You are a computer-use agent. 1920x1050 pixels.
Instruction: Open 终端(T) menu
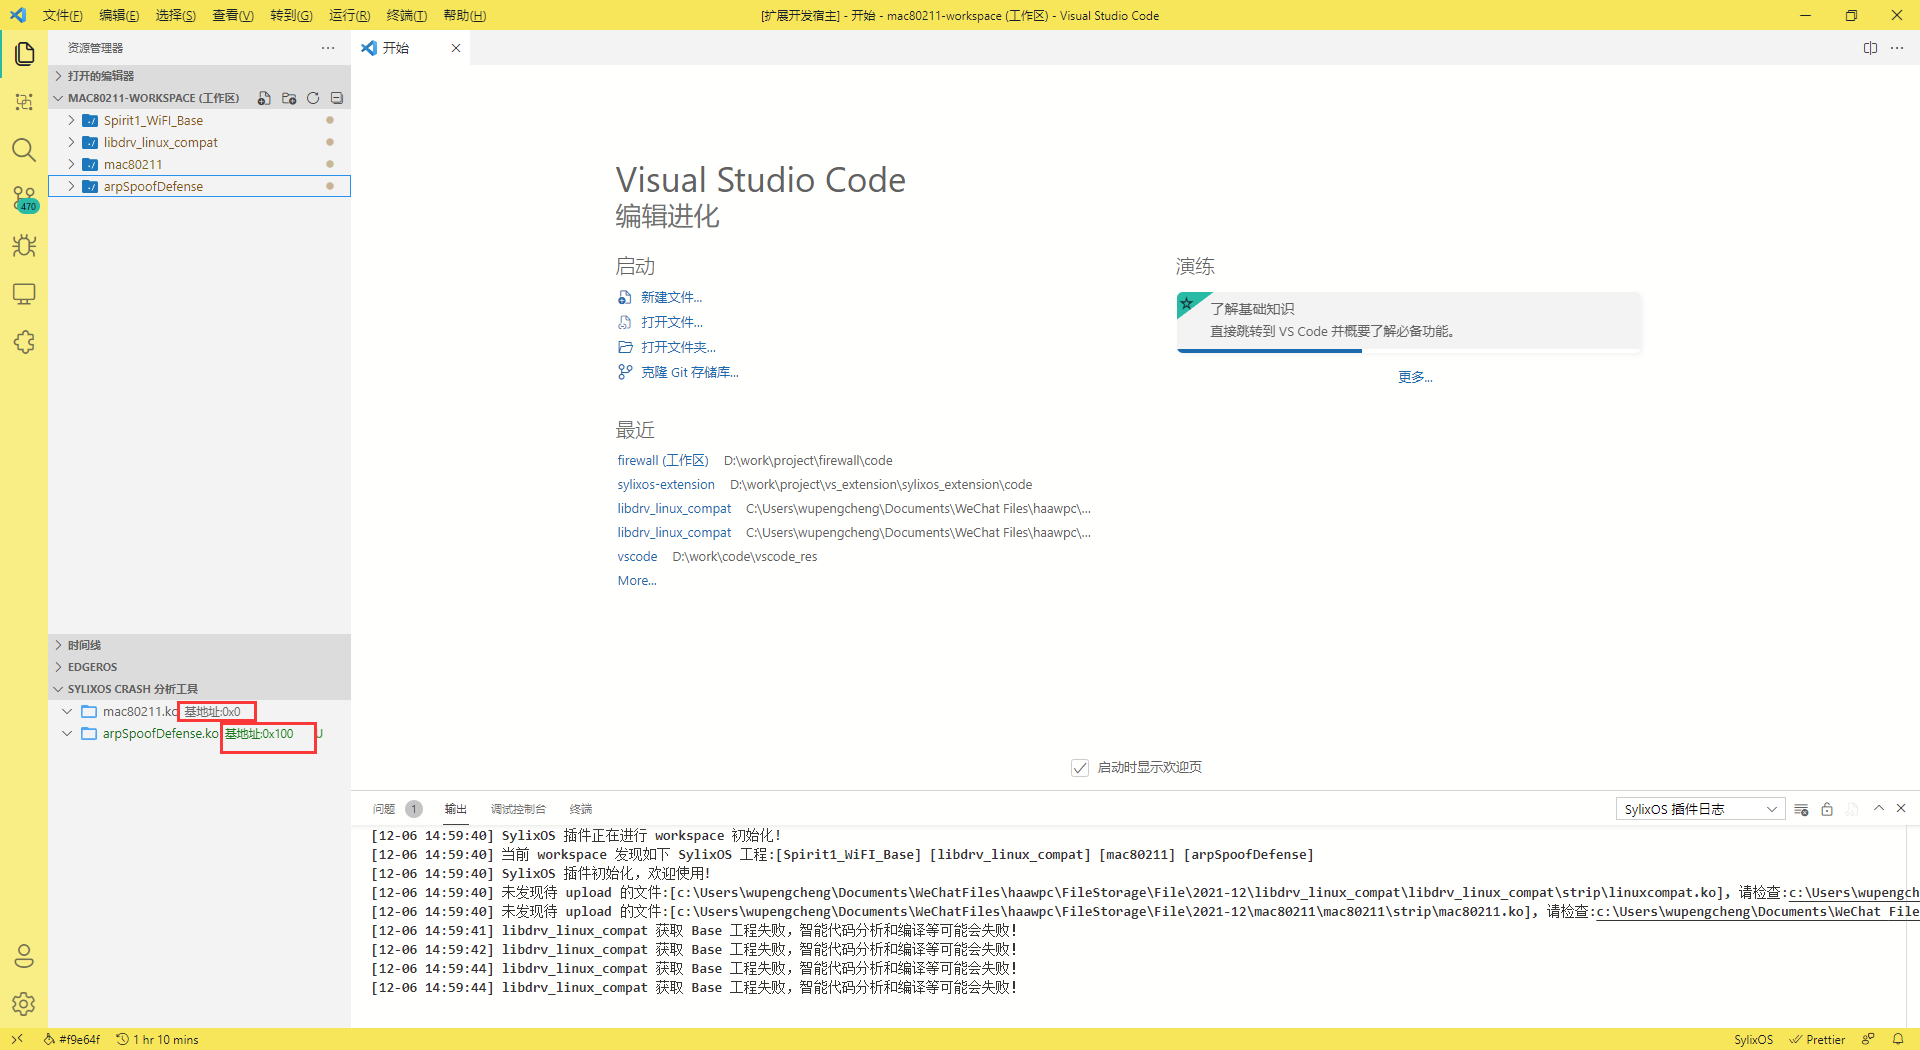406,15
